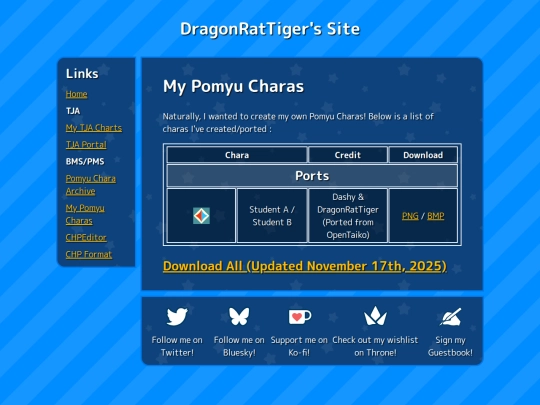540x405 pixels.
Task: Open the CHP Format link
Action: click(89, 254)
